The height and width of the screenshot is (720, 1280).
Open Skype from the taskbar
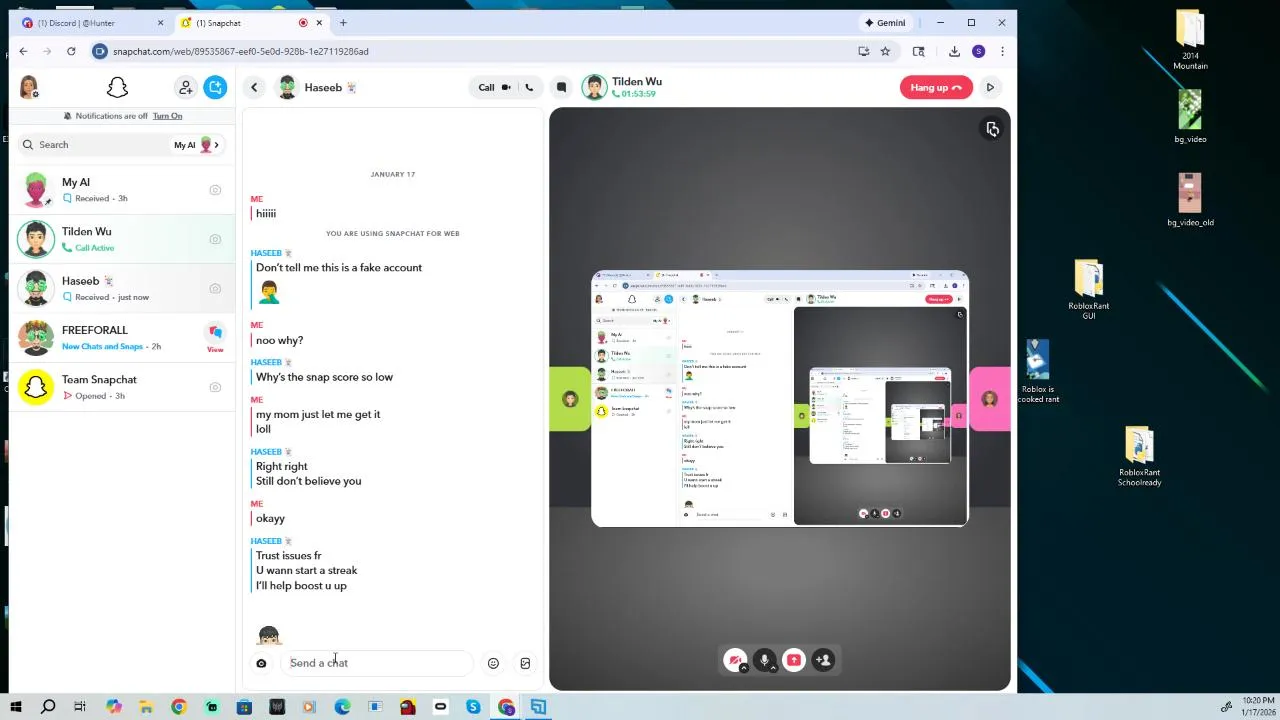(x=473, y=707)
